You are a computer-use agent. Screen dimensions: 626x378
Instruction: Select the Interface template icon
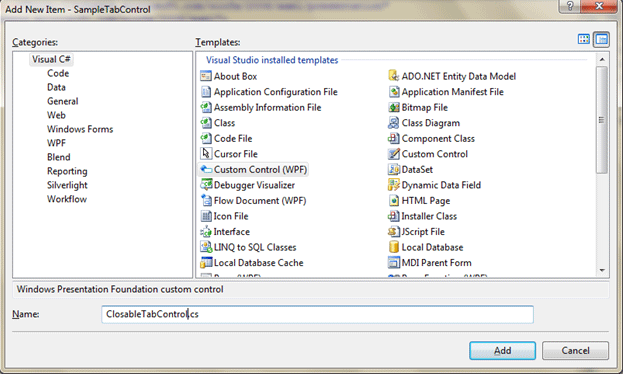206,232
